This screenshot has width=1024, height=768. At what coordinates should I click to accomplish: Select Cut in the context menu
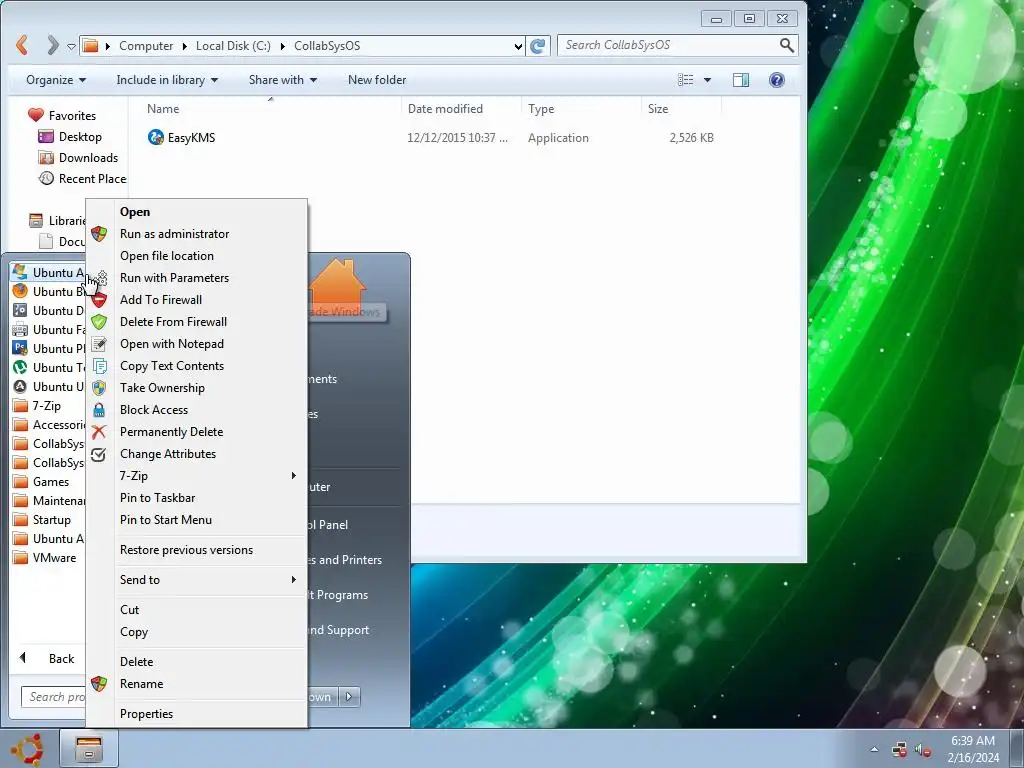(x=129, y=609)
